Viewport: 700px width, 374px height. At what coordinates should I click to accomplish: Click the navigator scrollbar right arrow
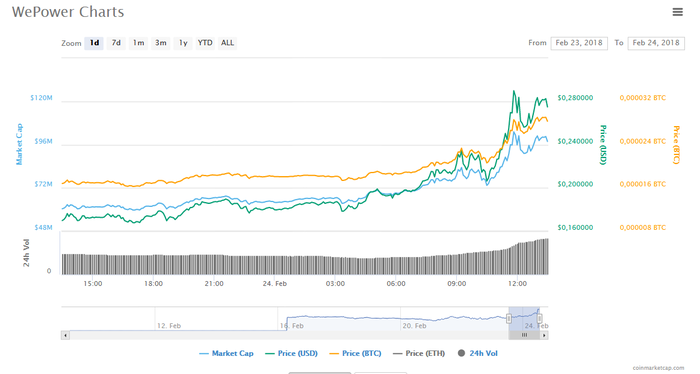click(x=544, y=335)
